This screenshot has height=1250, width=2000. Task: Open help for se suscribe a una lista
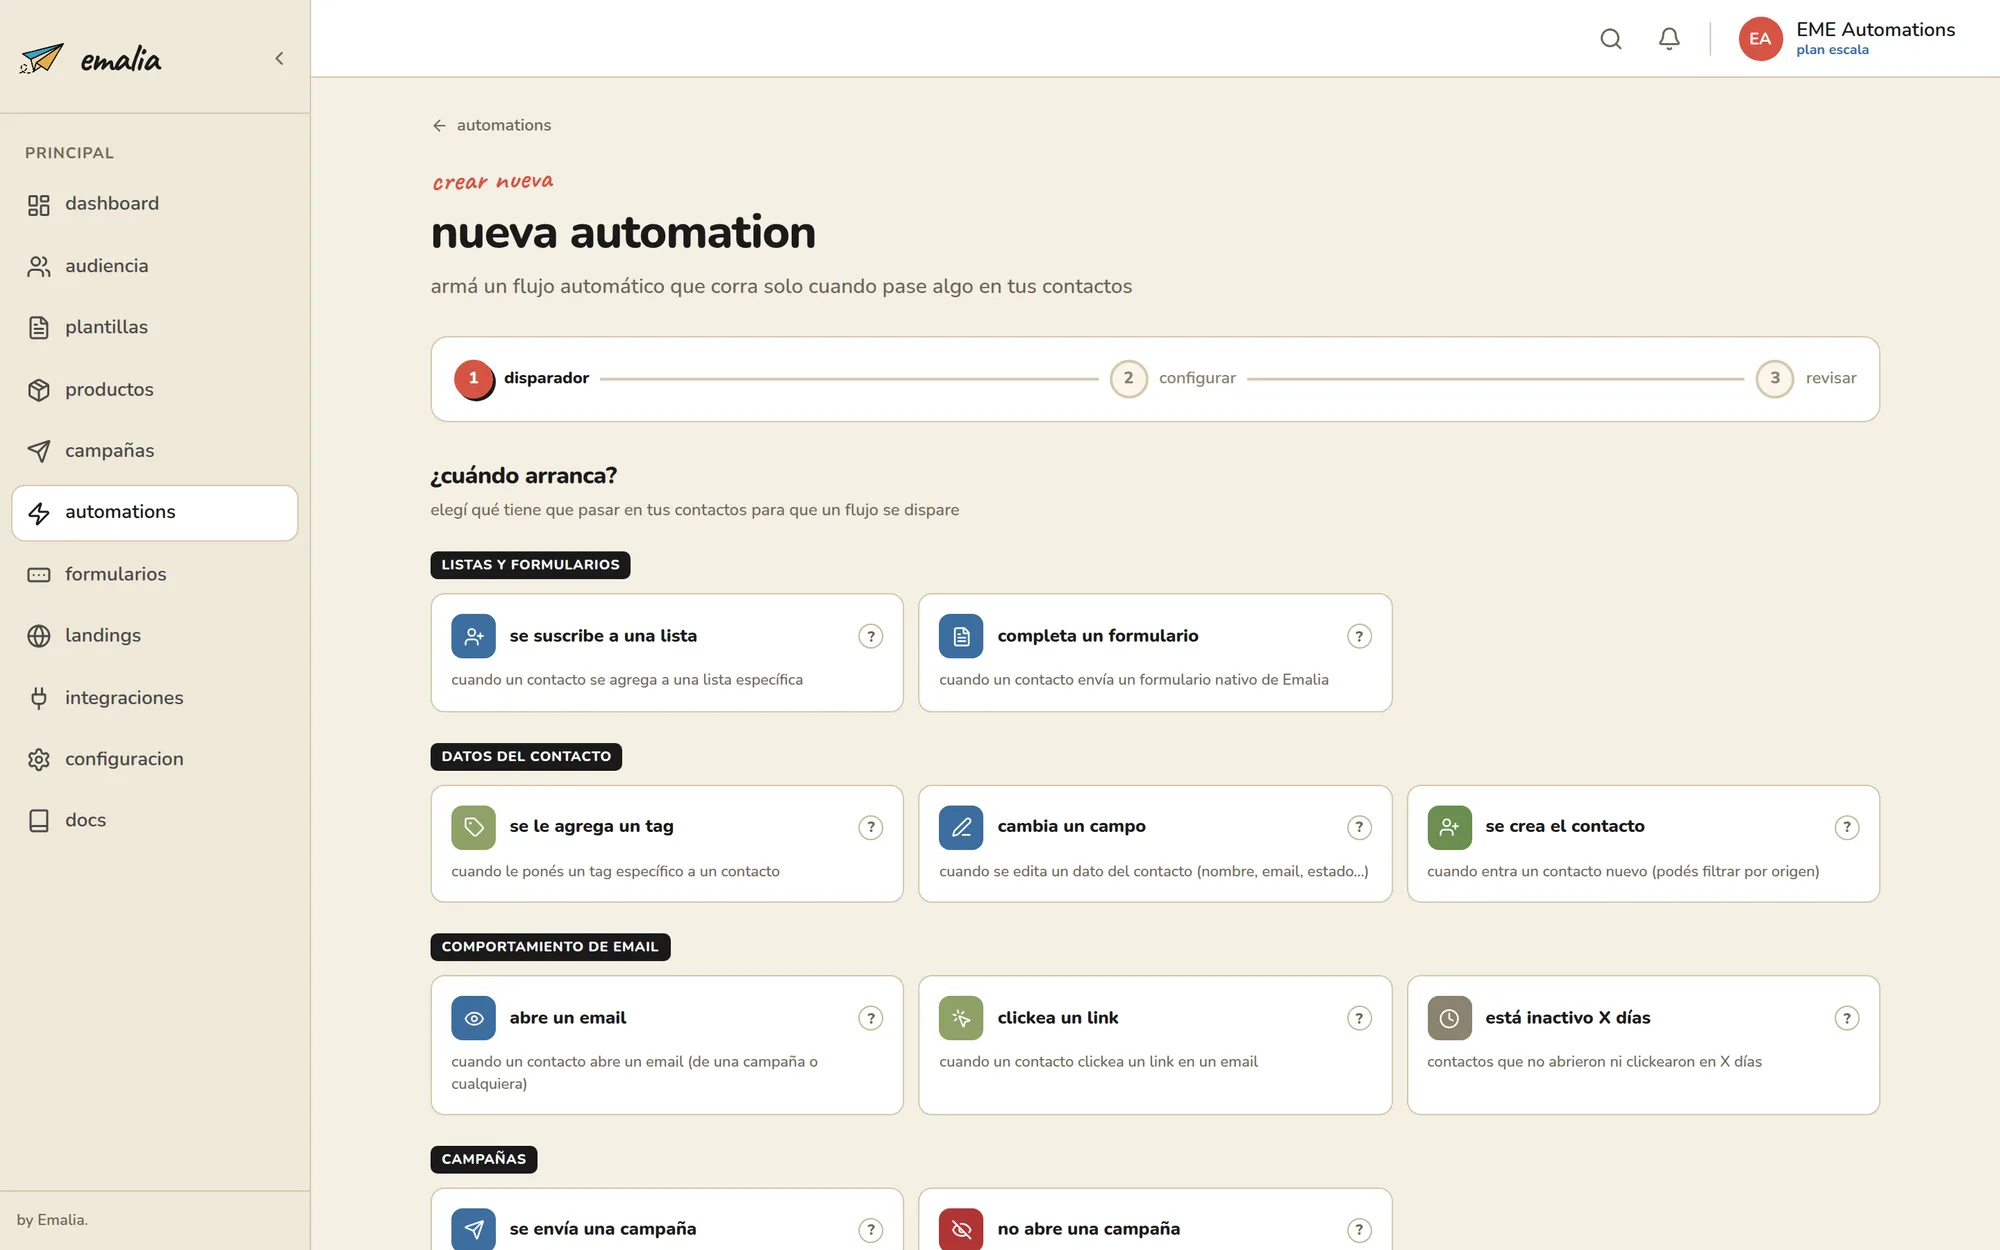point(871,636)
